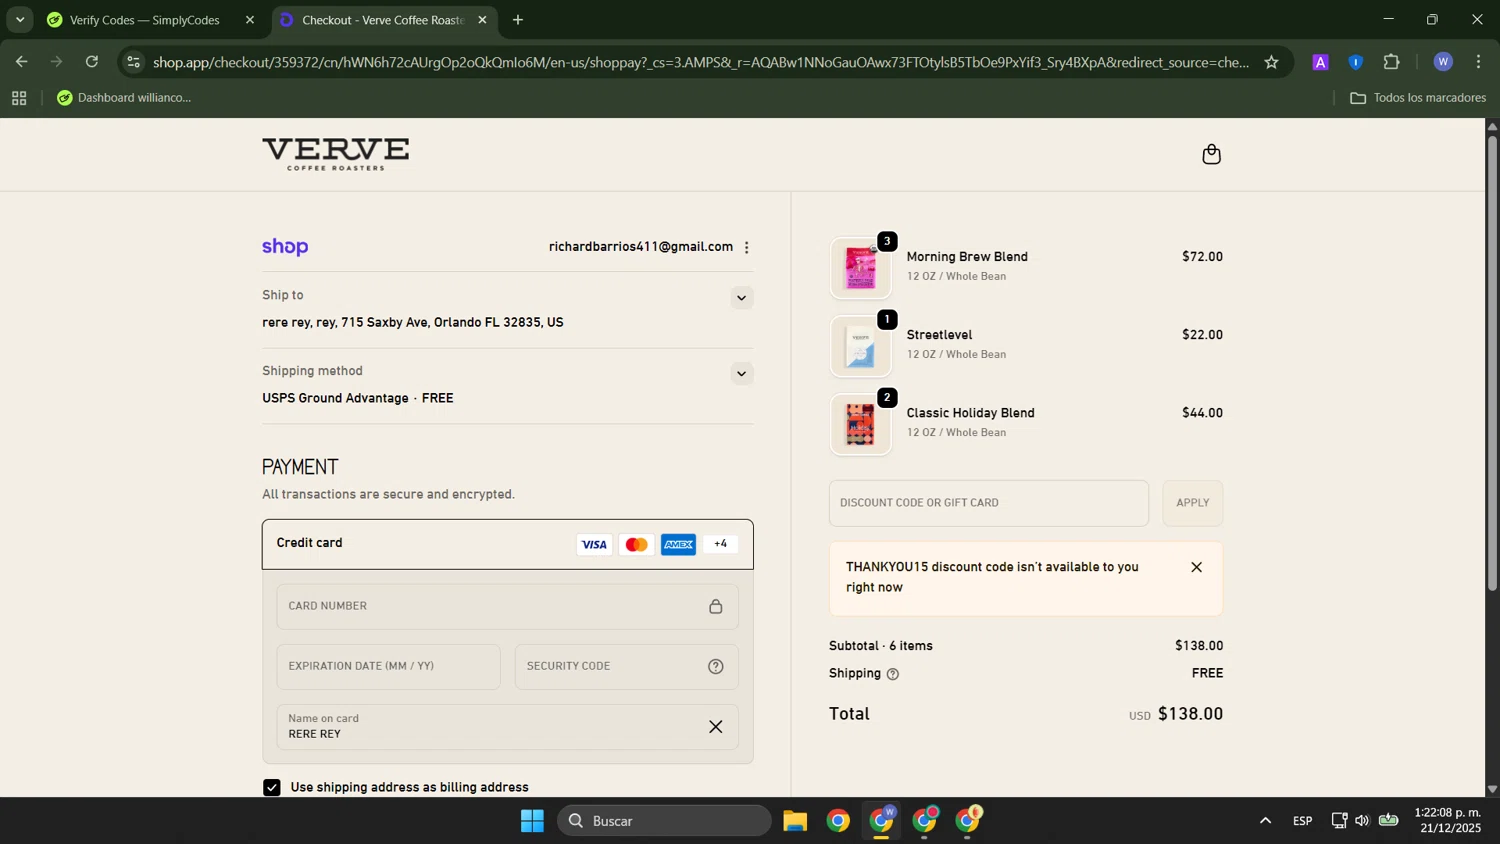Click the discount code or gift card field
Screen dimensions: 1500x844
point(989,503)
